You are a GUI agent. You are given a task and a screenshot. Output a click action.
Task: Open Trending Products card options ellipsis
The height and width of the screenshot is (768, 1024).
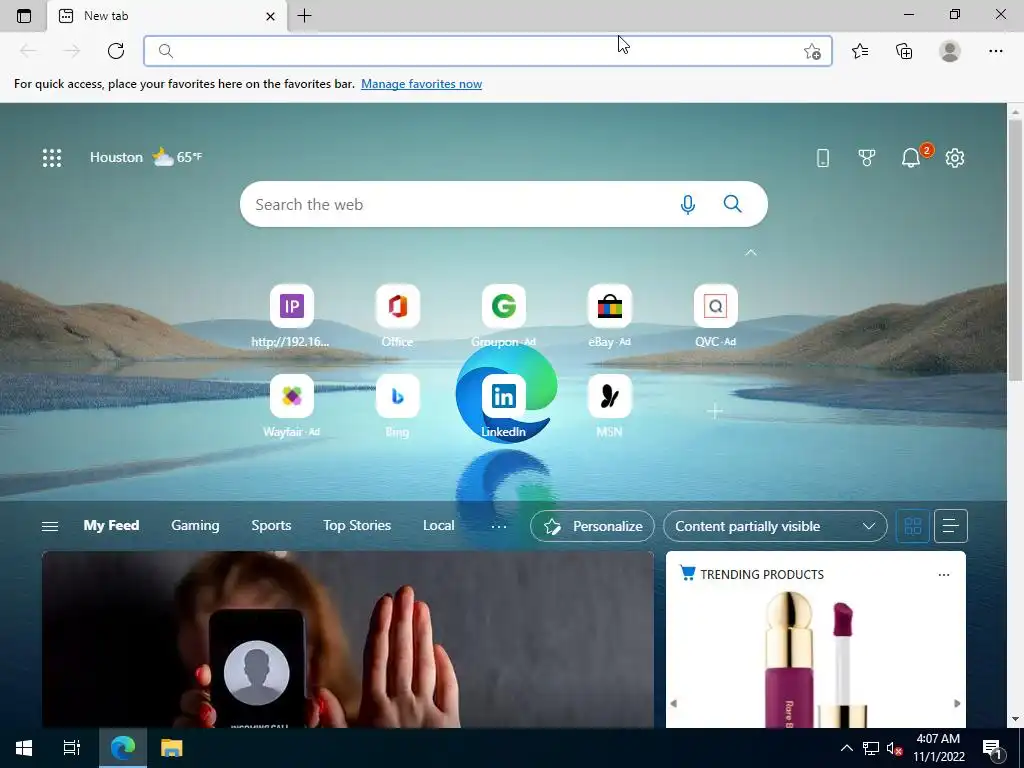[944, 575]
